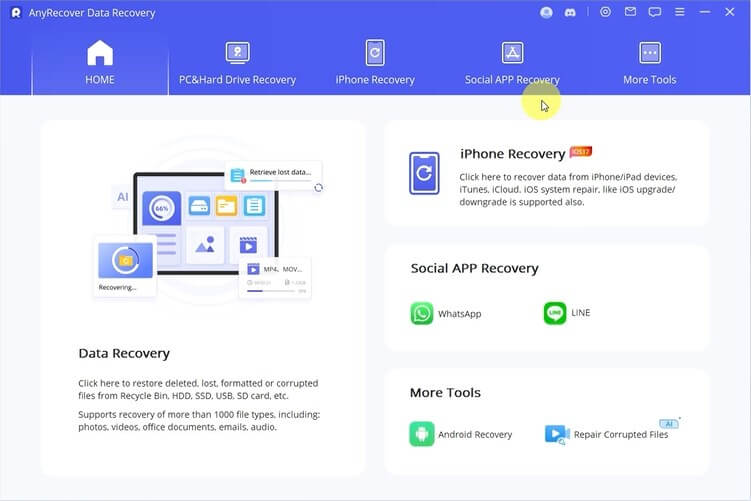Click the LINE app icon
The image size is (751, 501).
pos(555,313)
